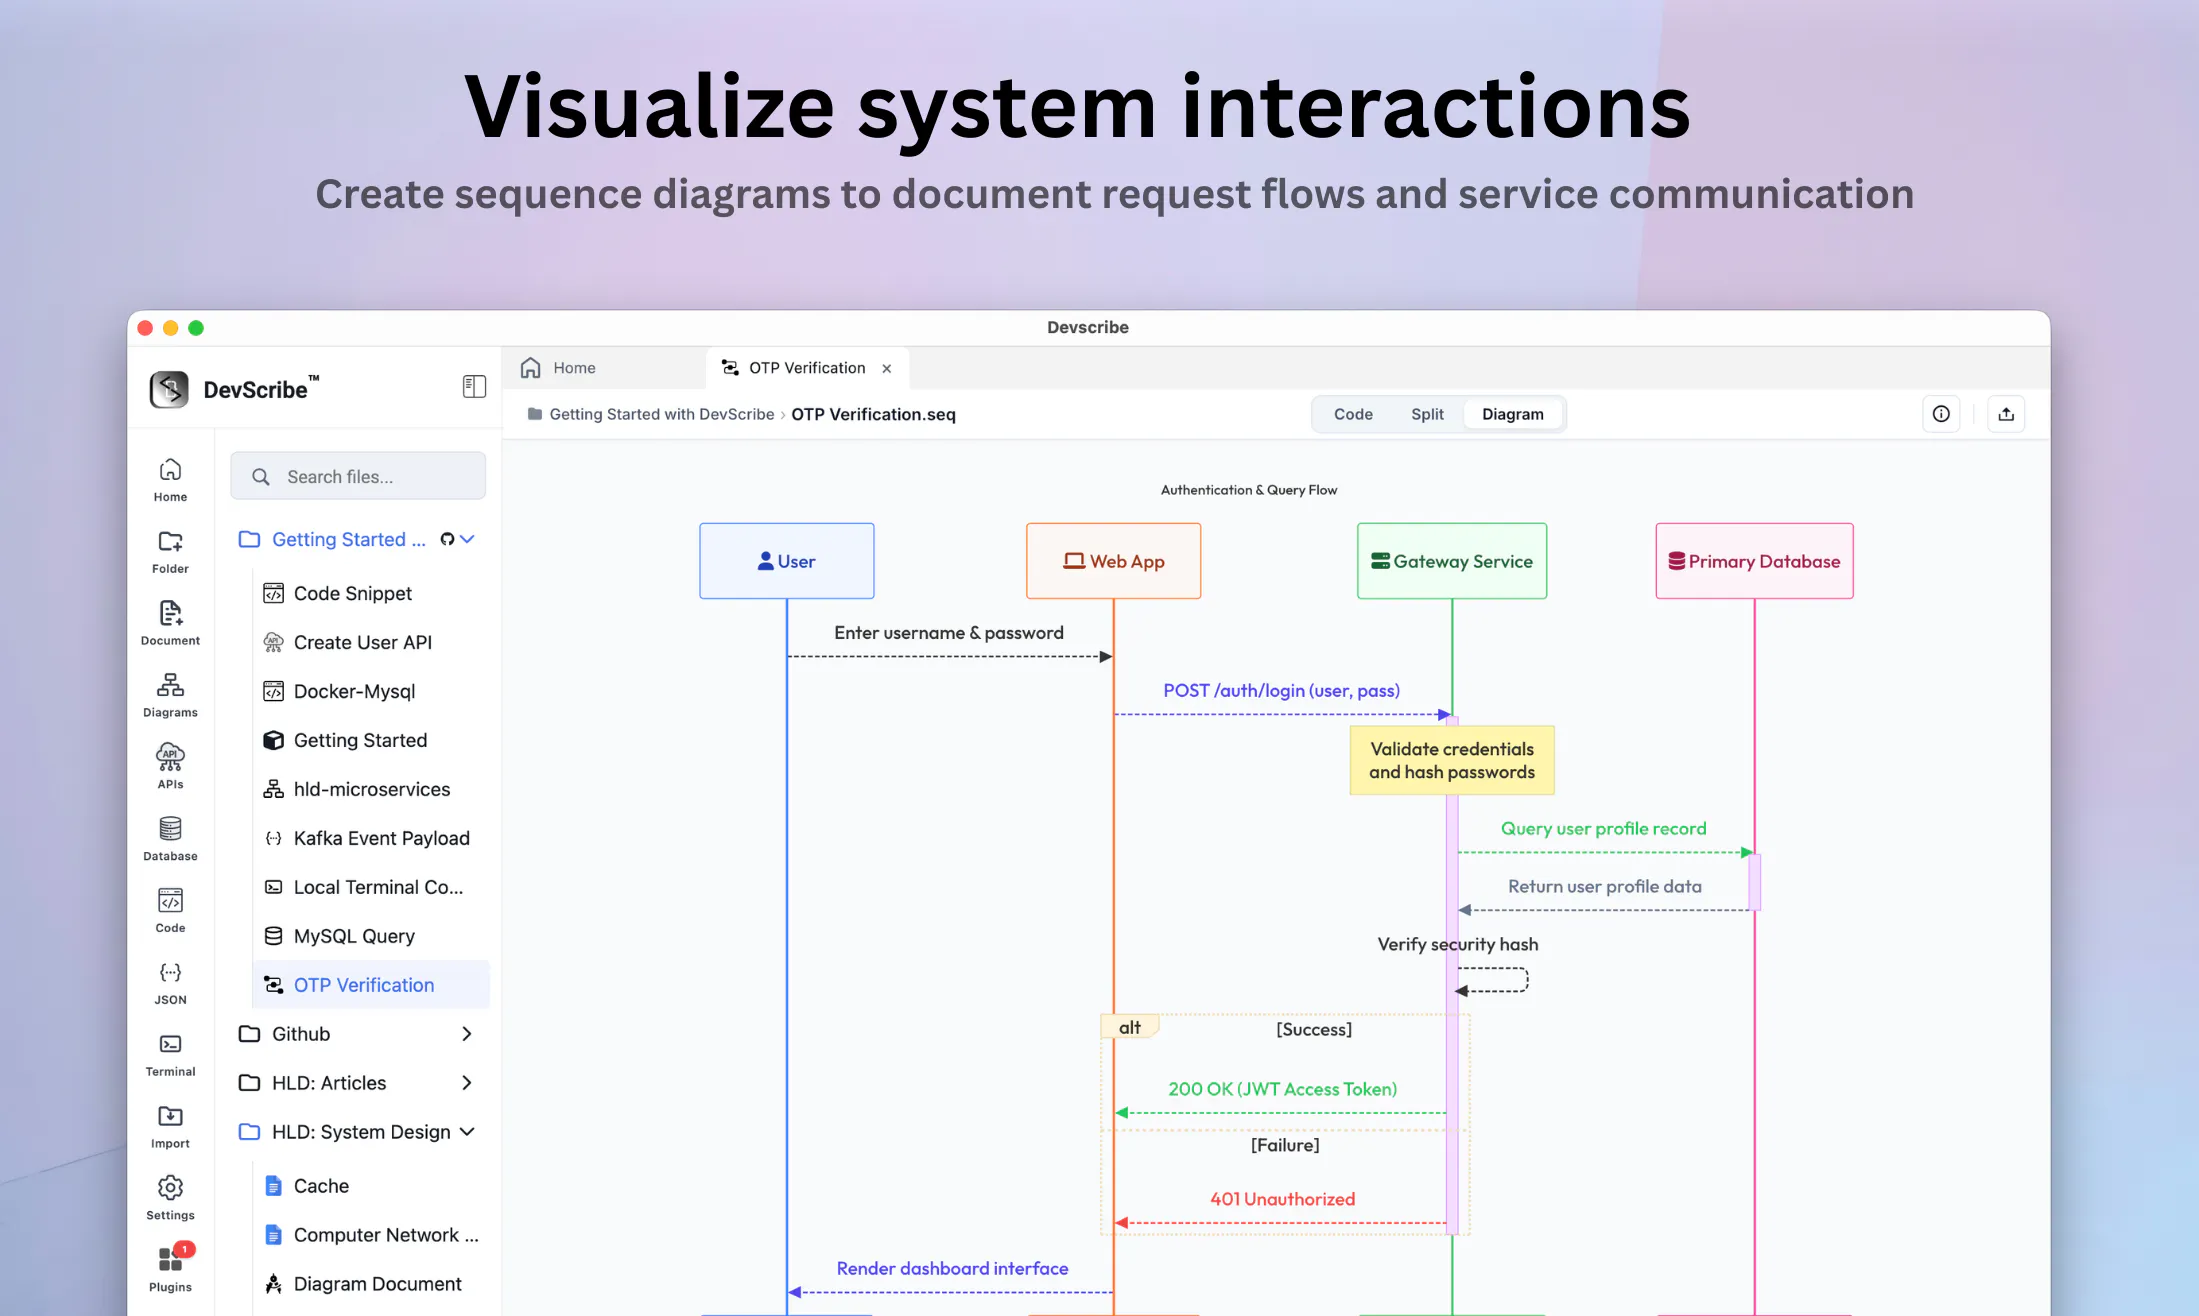
Task: Create a new Document from the sidebar
Action: (170, 624)
